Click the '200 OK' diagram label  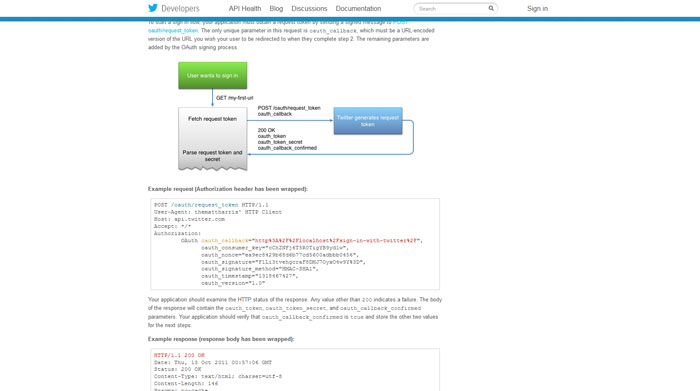click(x=266, y=130)
